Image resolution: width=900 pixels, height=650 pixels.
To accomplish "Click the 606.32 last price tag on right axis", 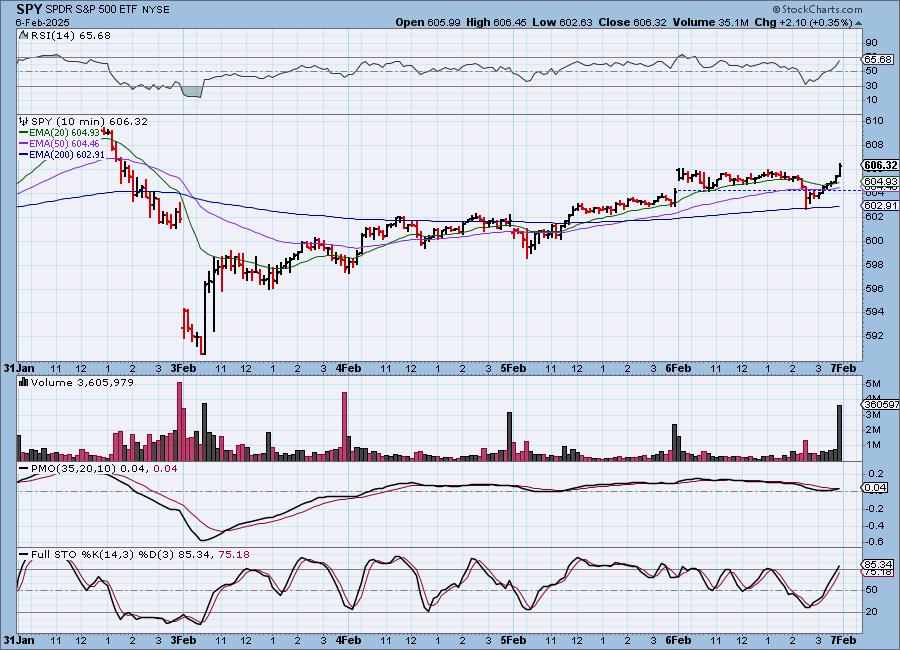I will click(x=880, y=165).
